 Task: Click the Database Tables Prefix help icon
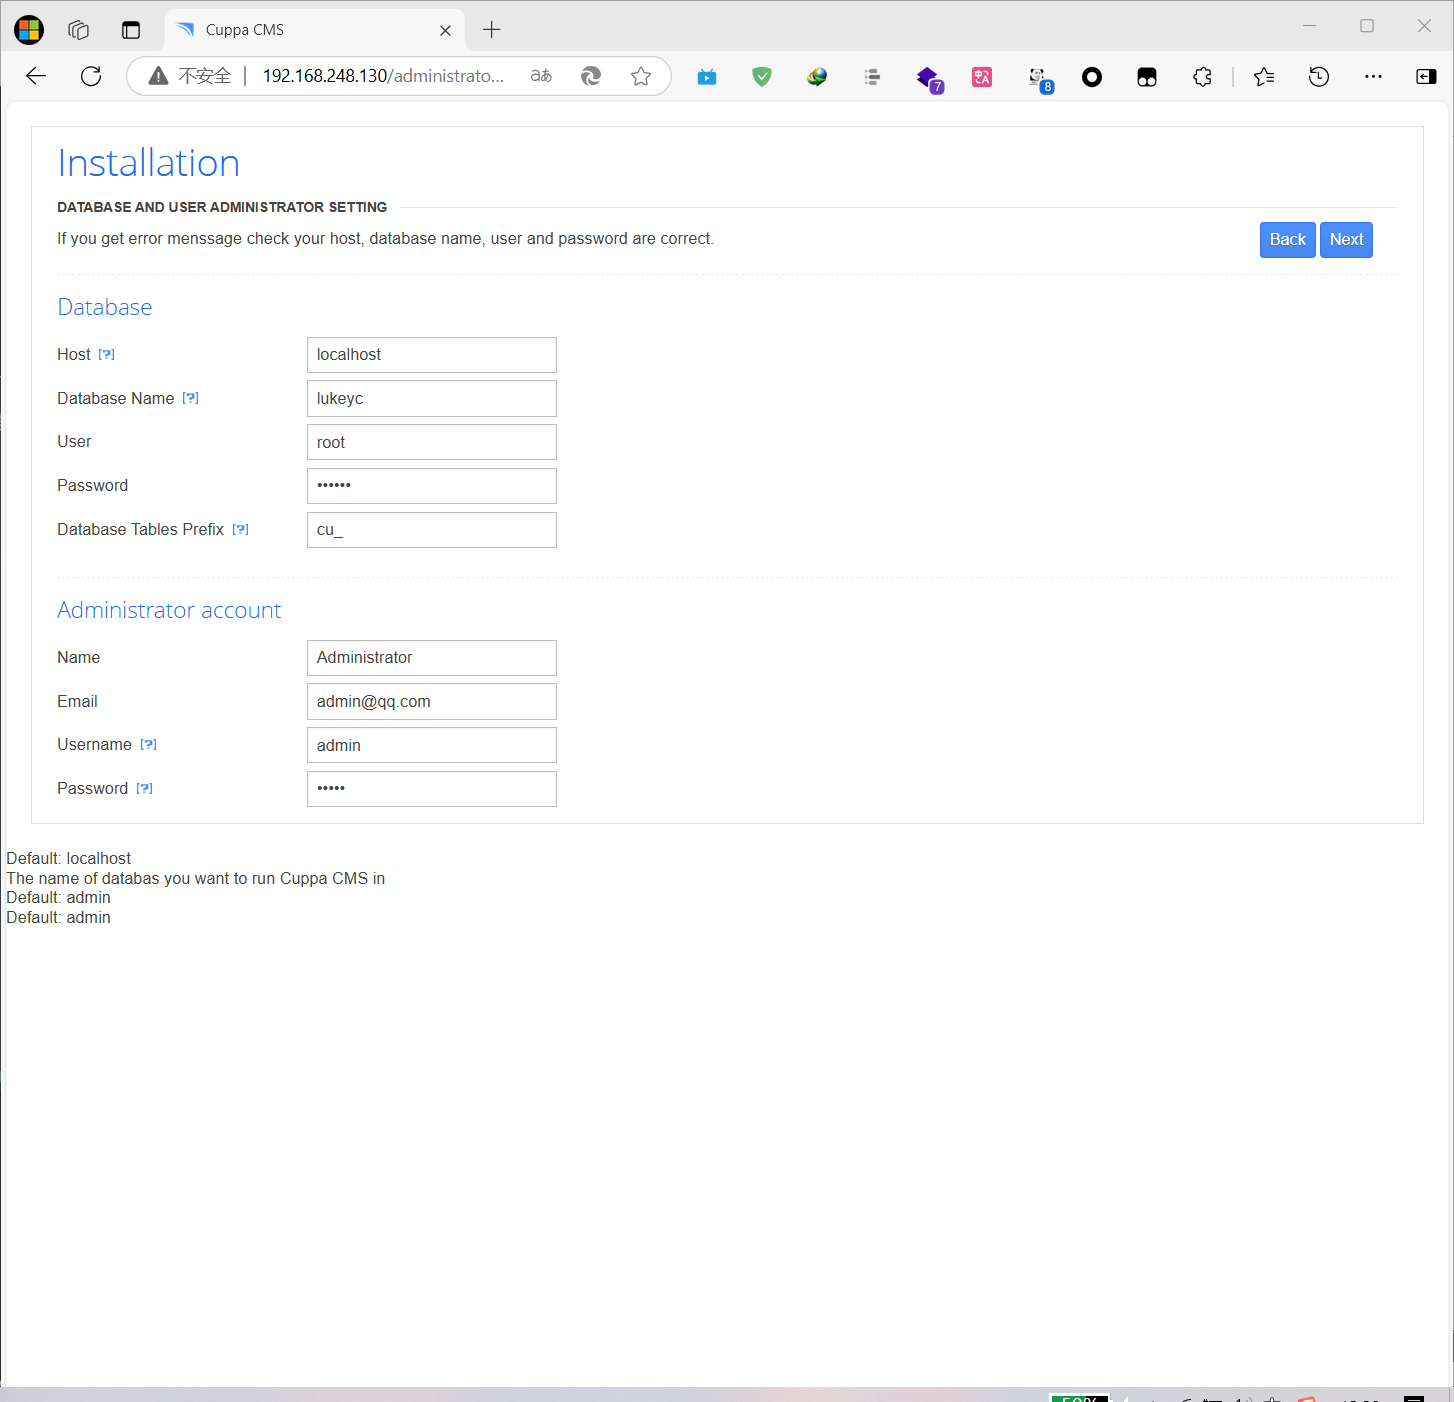click(x=241, y=530)
